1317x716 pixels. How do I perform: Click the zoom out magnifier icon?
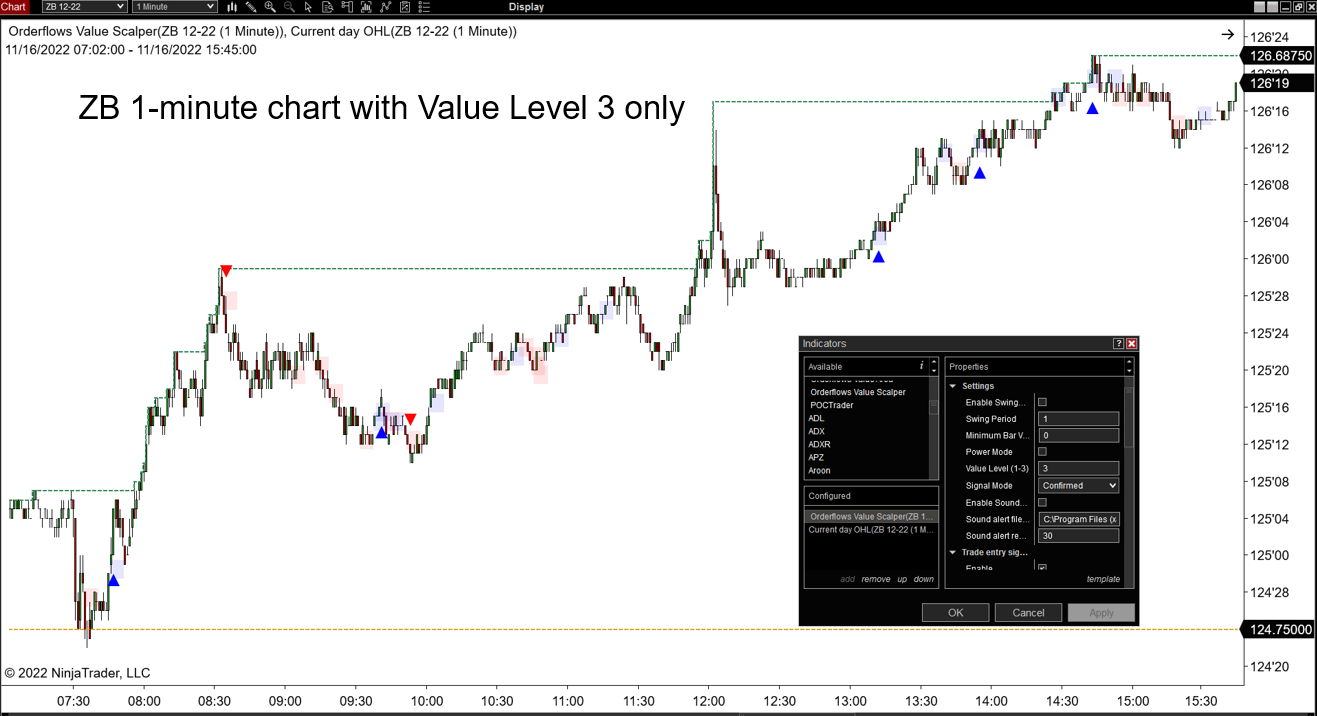tap(289, 7)
